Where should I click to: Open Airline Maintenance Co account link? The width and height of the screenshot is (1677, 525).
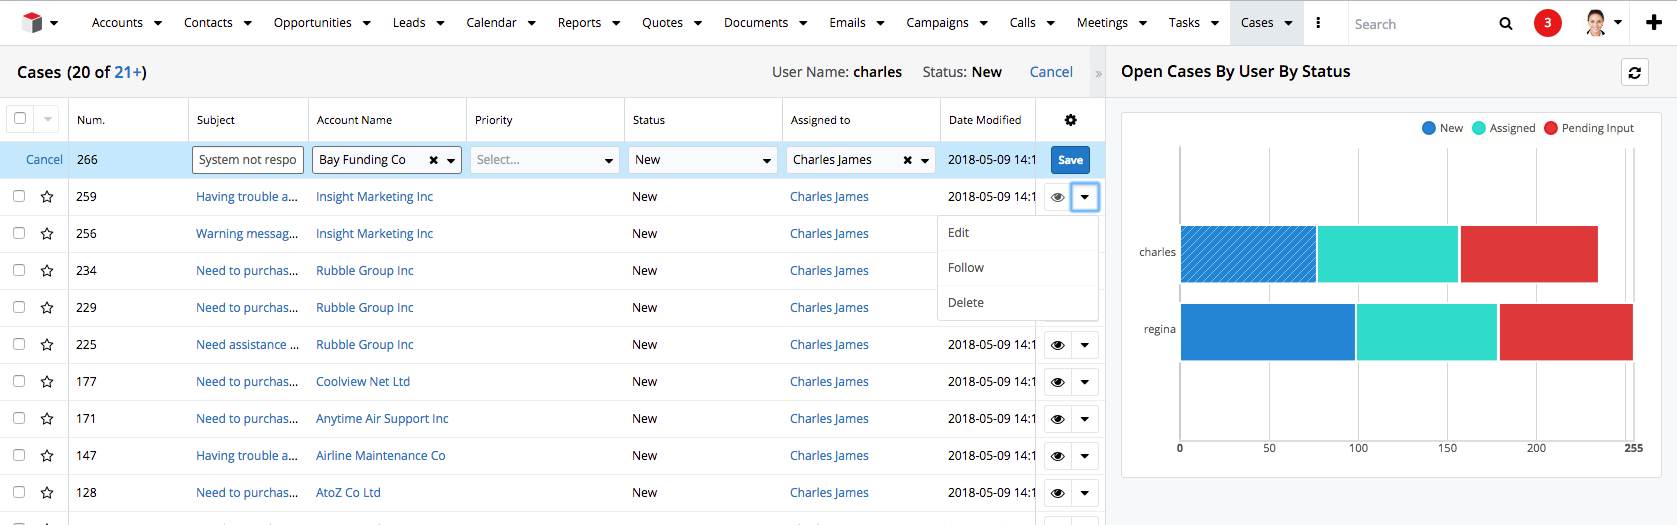pos(381,456)
